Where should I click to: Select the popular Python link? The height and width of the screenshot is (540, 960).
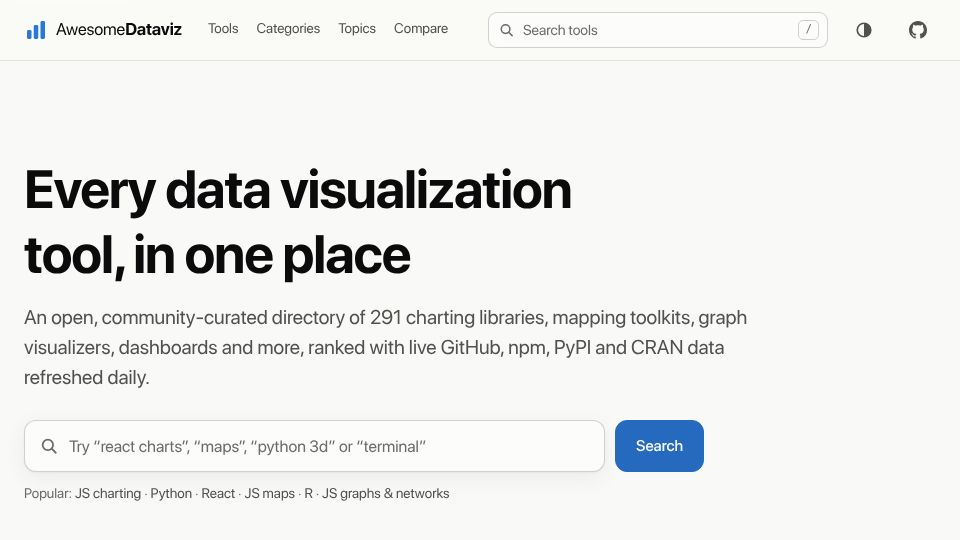171,493
